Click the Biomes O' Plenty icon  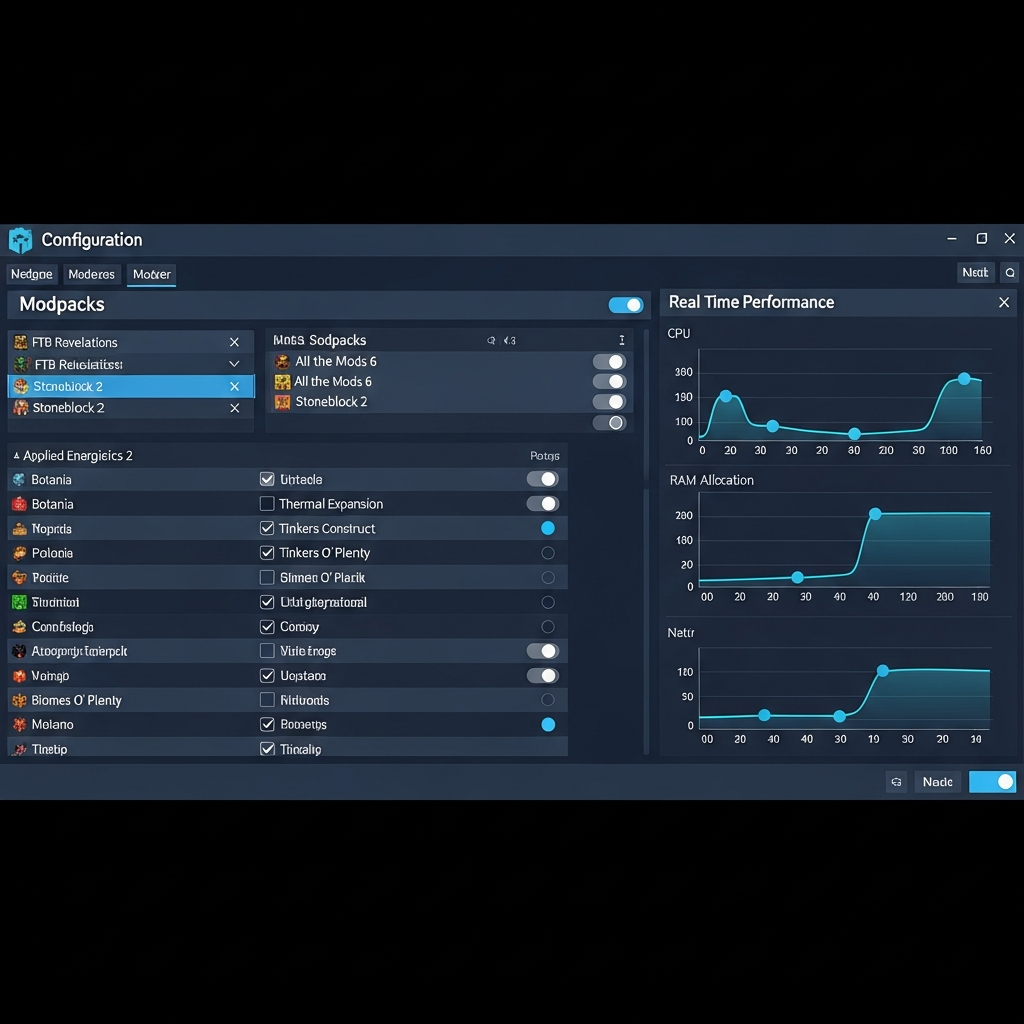20,700
